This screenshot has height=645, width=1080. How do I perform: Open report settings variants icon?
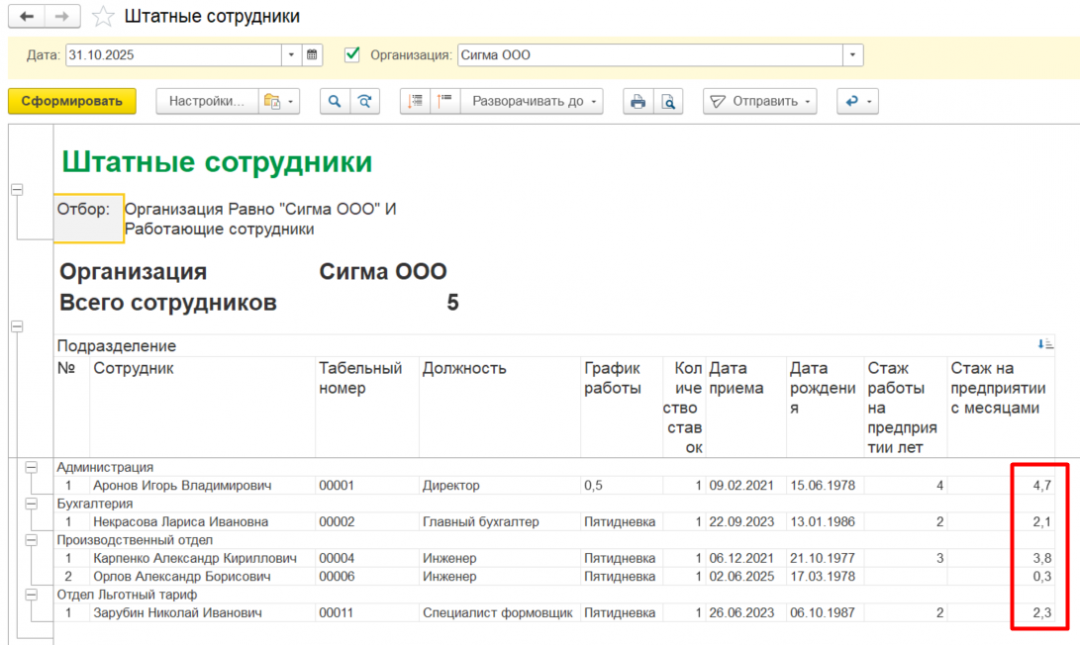tap(279, 101)
